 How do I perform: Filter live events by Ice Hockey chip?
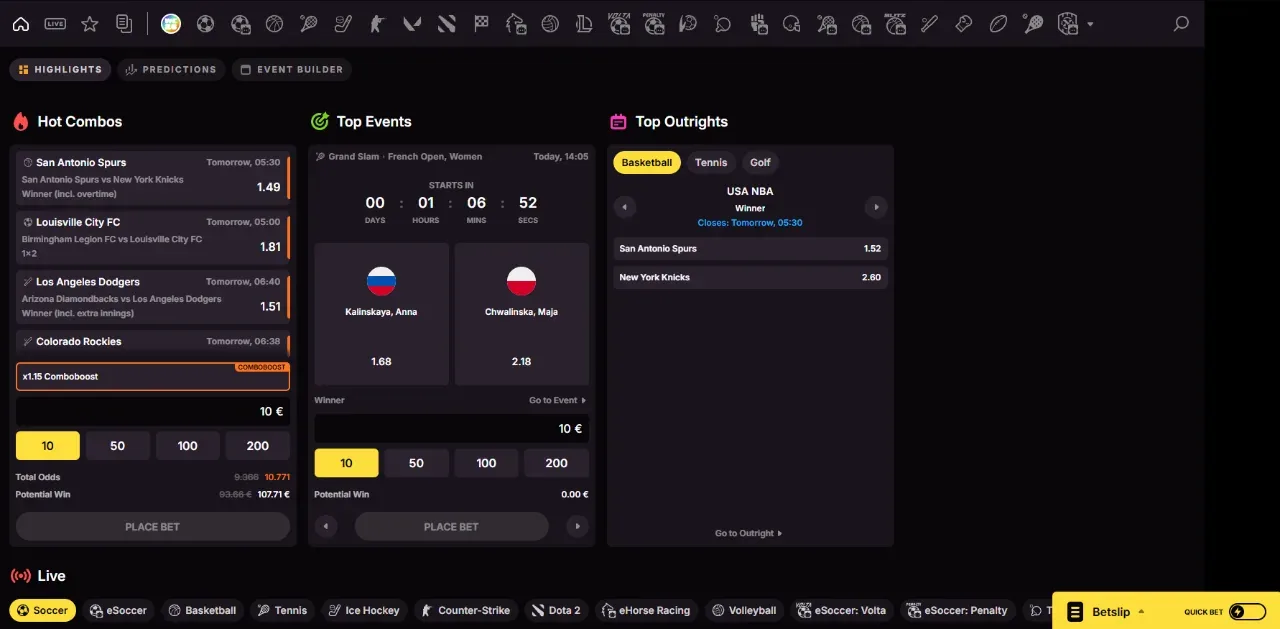click(x=363, y=610)
